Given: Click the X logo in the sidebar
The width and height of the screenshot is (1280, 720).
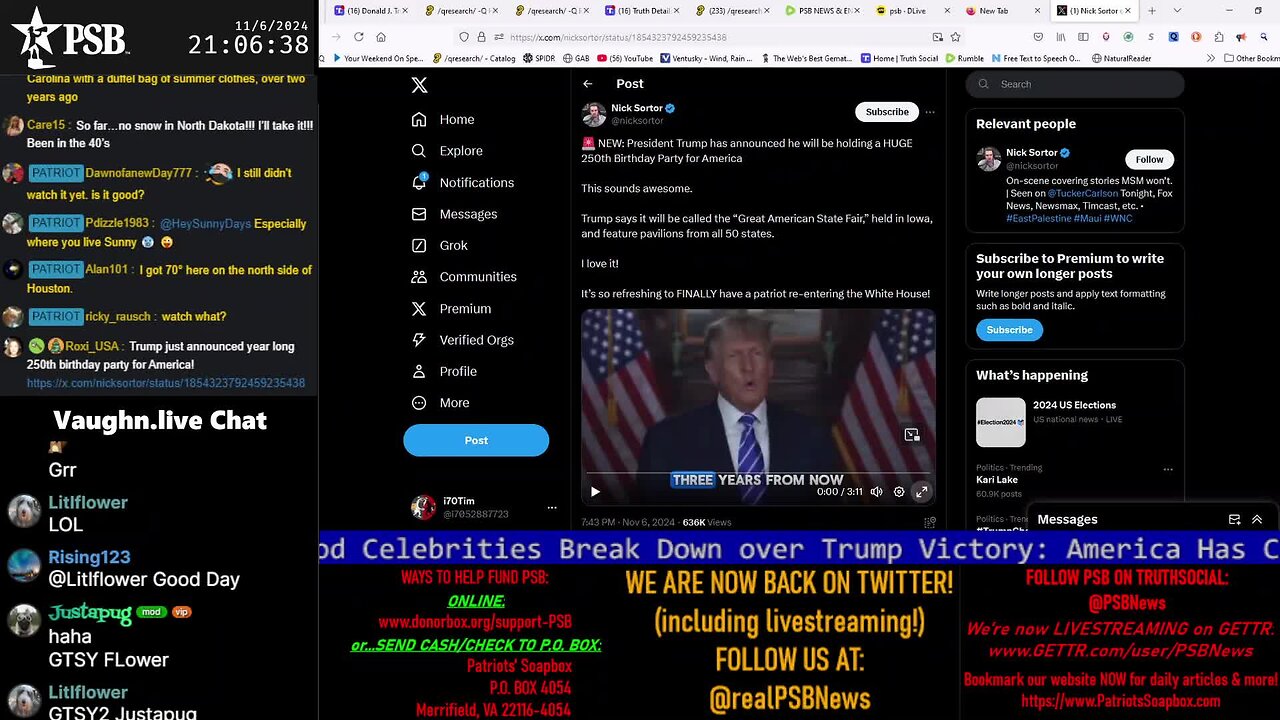Looking at the screenshot, I should click(x=419, y=86).
